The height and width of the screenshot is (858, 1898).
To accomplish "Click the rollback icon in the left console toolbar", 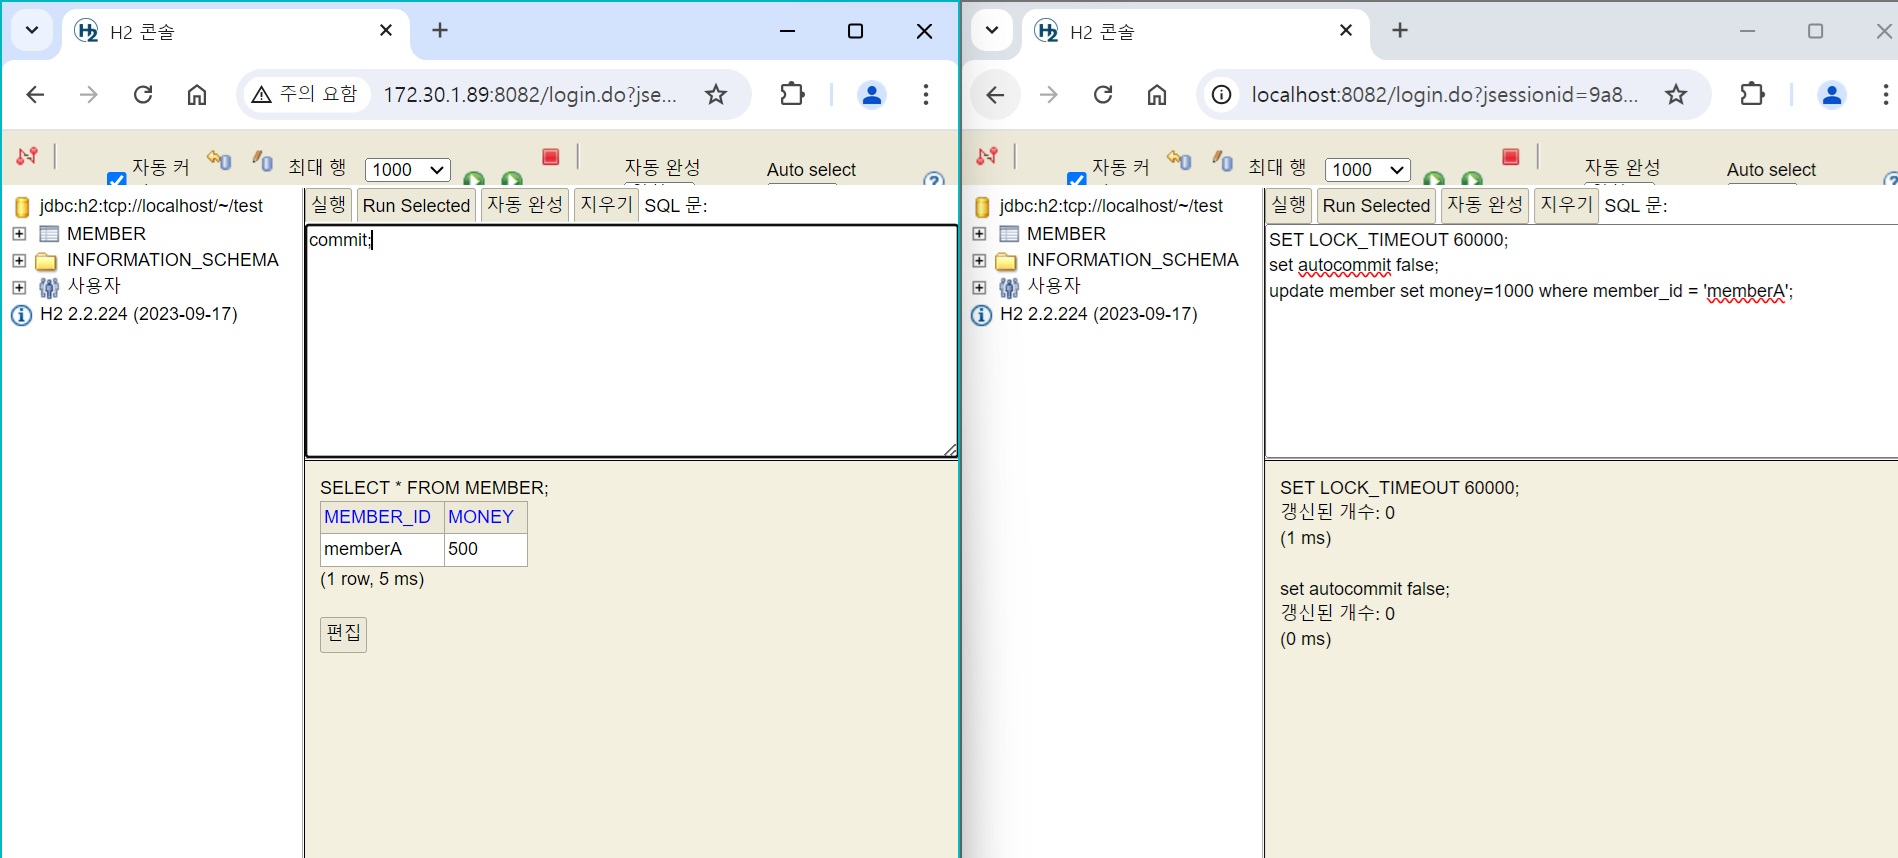I will coord(219,160).
